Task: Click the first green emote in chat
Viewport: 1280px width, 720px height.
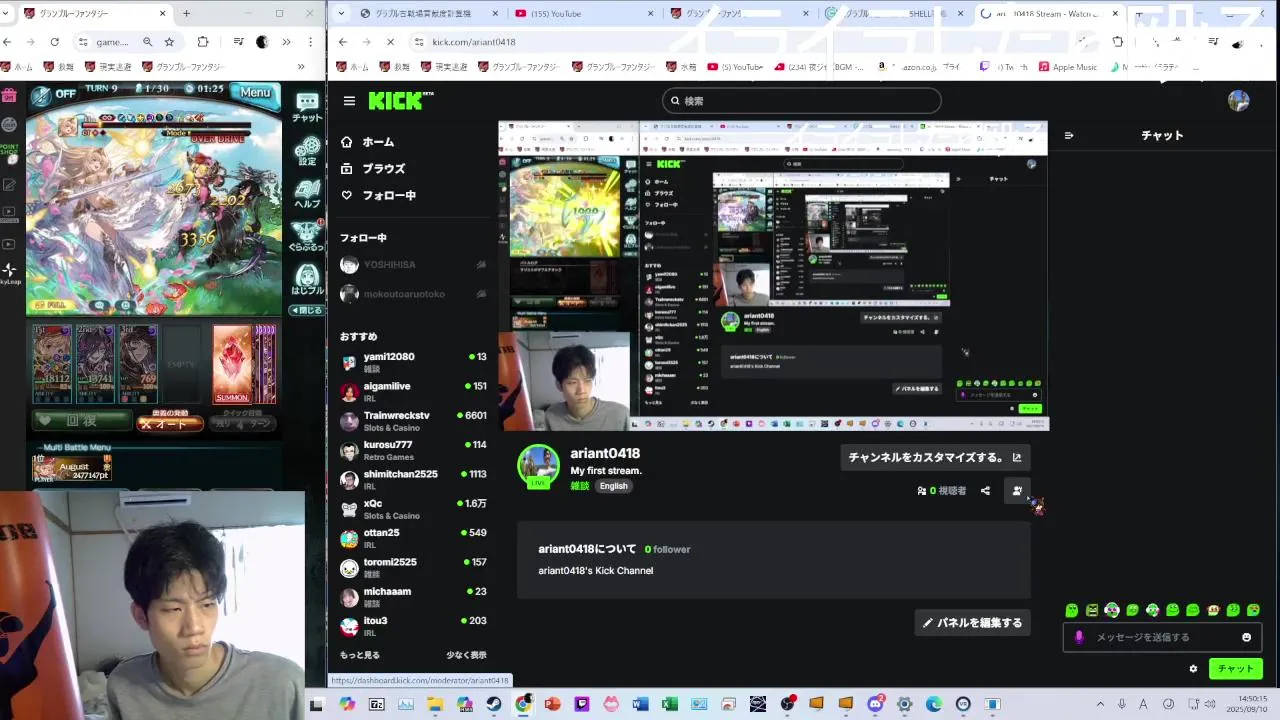Action: pyautogui.click(x=1072, y=610)
